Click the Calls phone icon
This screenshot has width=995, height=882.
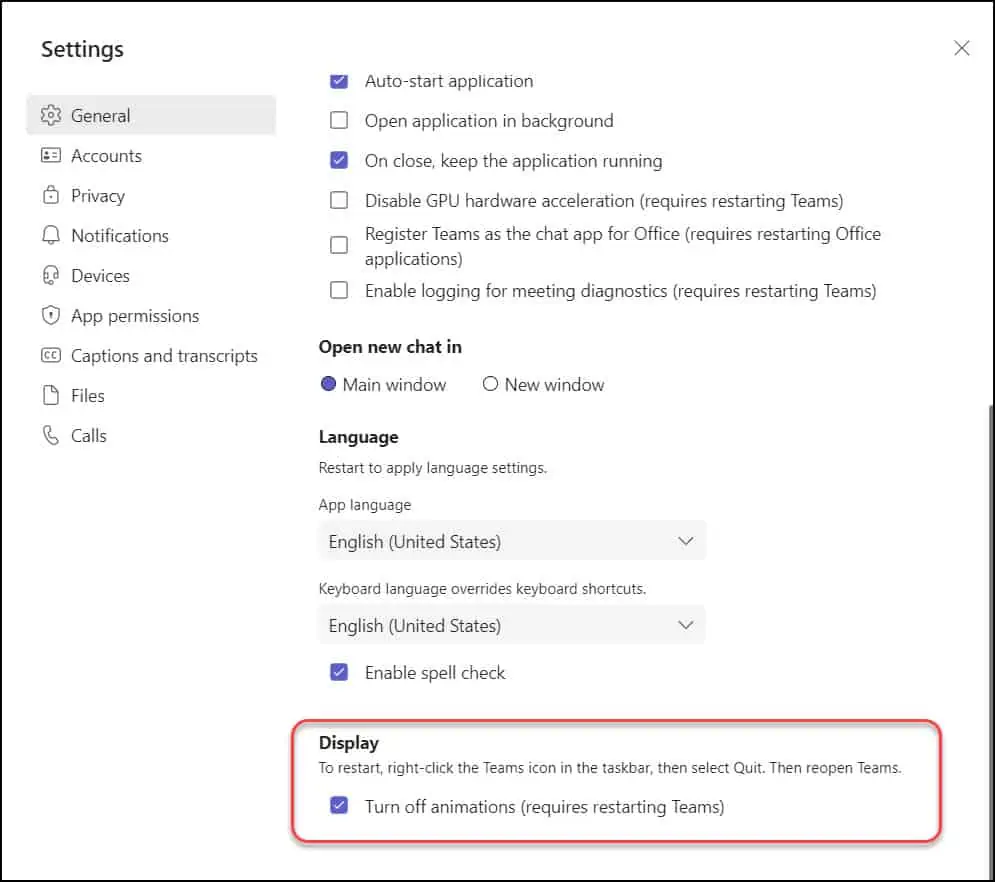point(51,436)
